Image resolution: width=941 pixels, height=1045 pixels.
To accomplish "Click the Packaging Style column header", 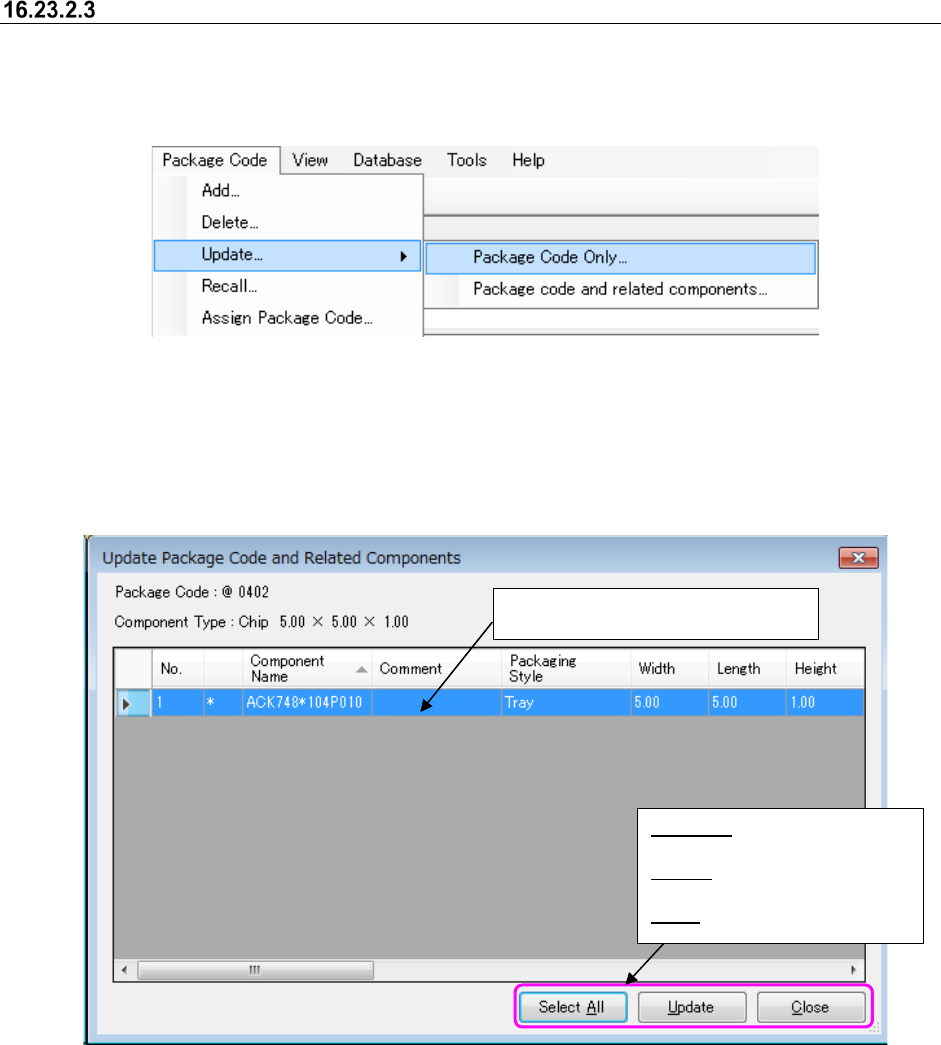I will point(565,668).
